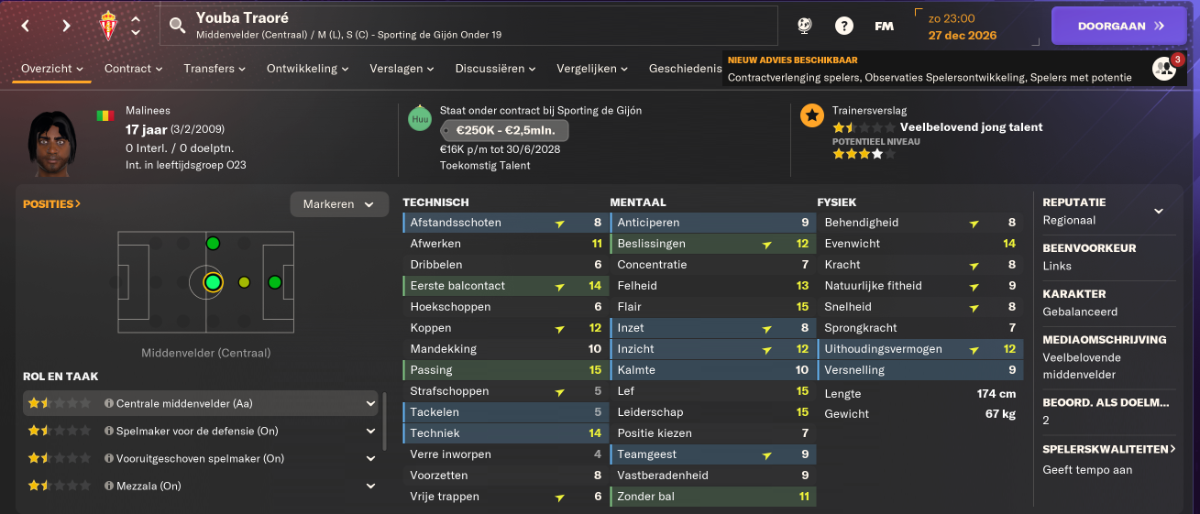Click the role list scrollbar
Screen dimensions: 1200x514
385,420
